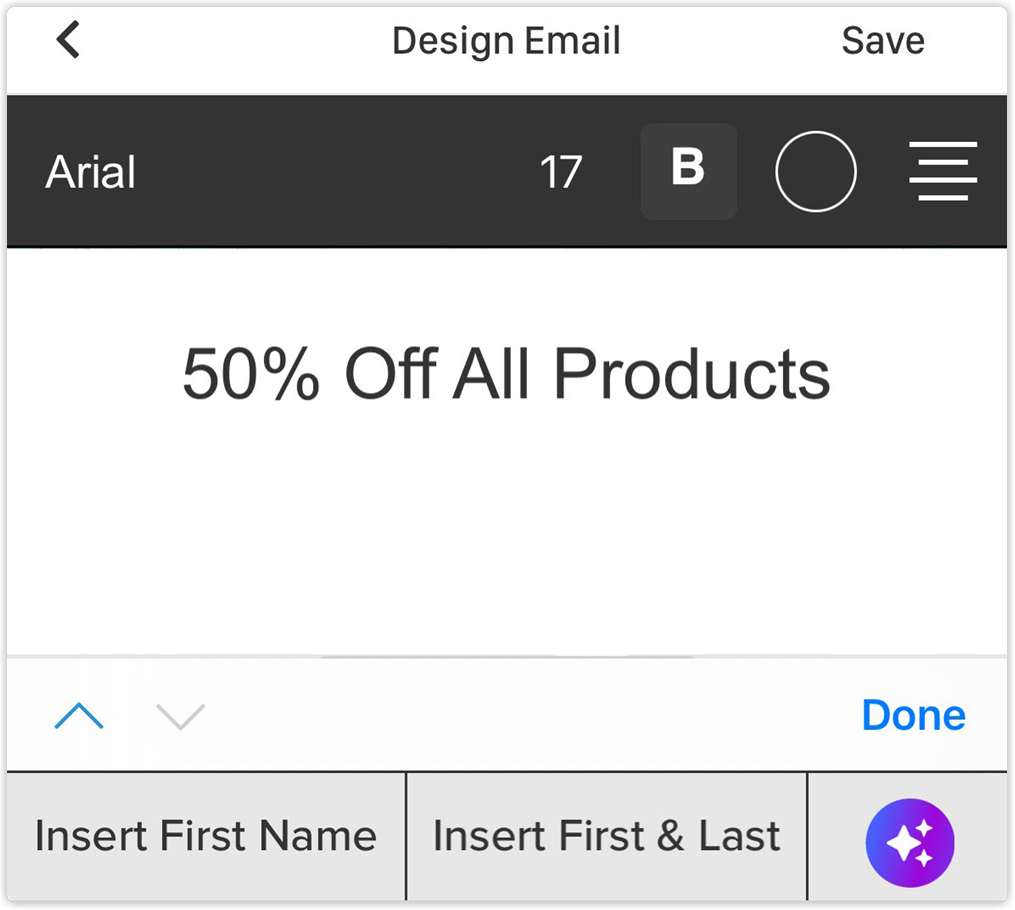Viewport: 1015px width, 910px height.
Task: Jump to next field with down chevron
Action: pos(181,716)
